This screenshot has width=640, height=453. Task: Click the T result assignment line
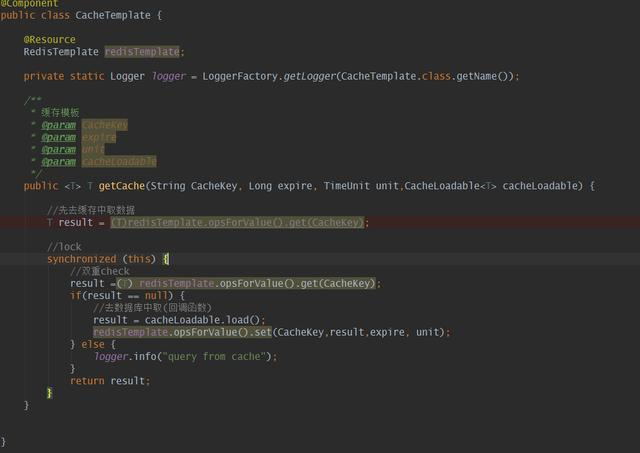208,223
